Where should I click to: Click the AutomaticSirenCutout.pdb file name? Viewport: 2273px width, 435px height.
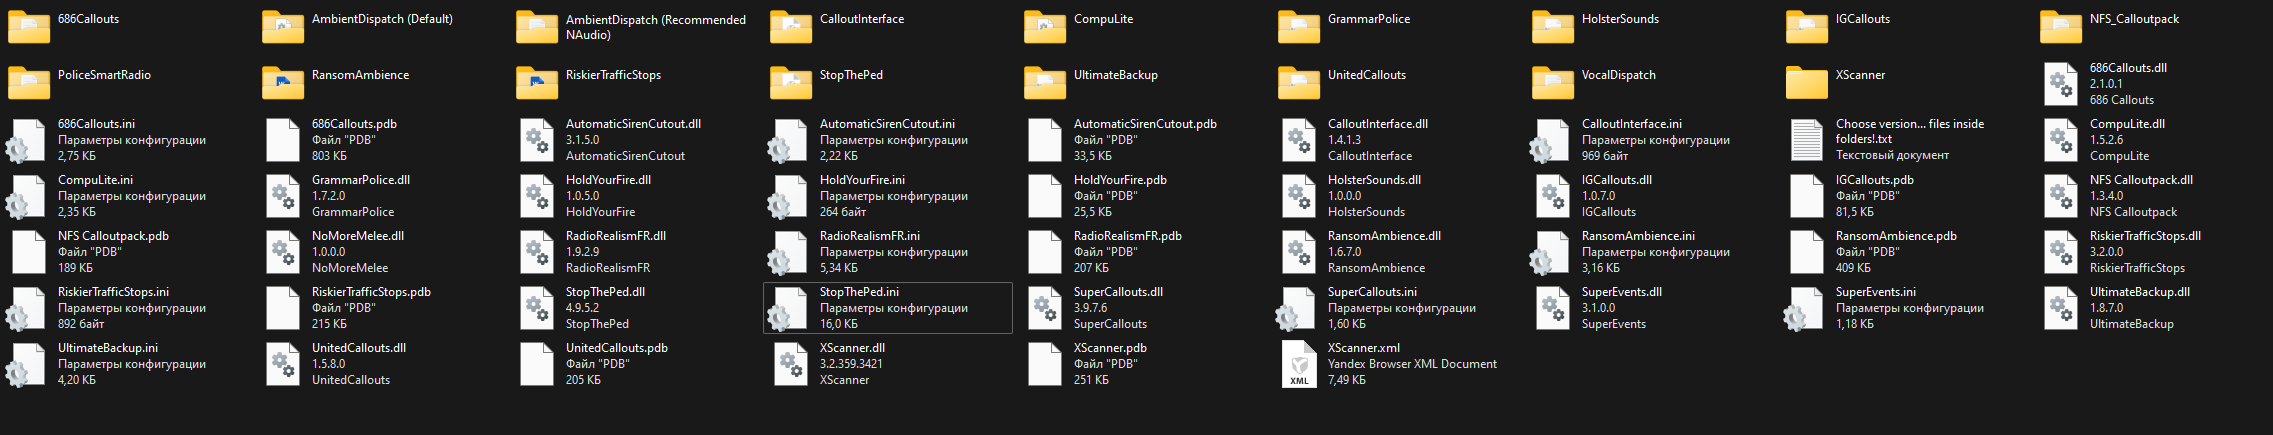tap(1145, 124)
